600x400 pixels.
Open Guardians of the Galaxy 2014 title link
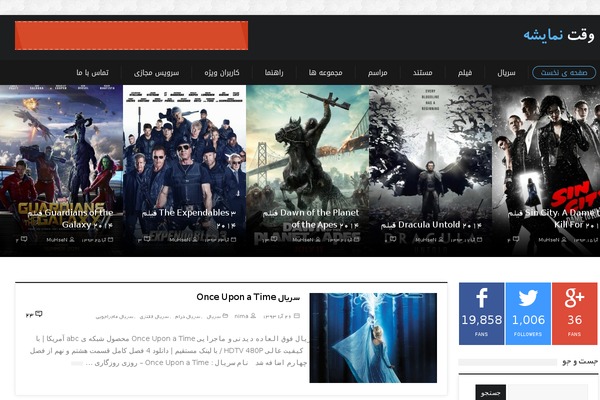tap(70, 219)
